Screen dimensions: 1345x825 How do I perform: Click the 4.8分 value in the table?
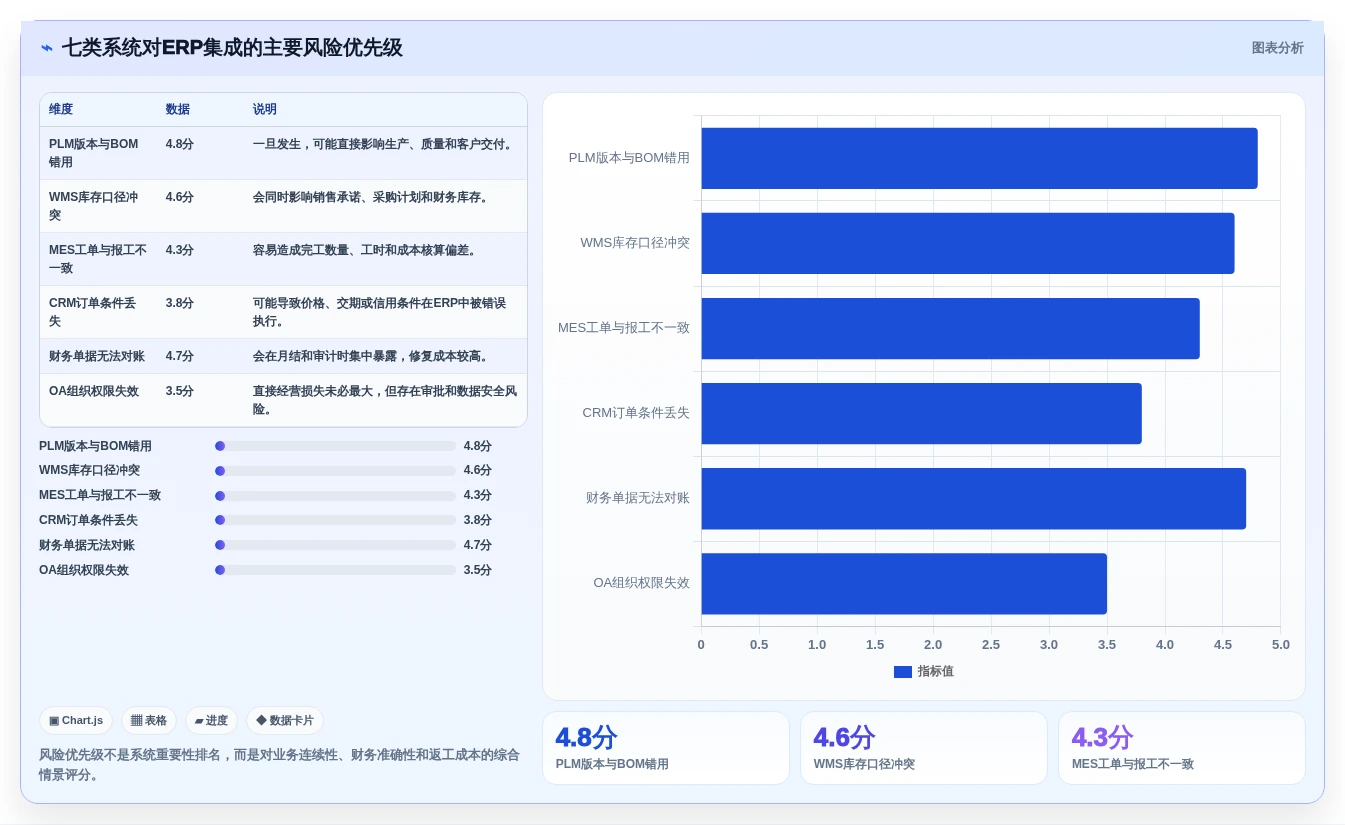click(x=180, y=144)
